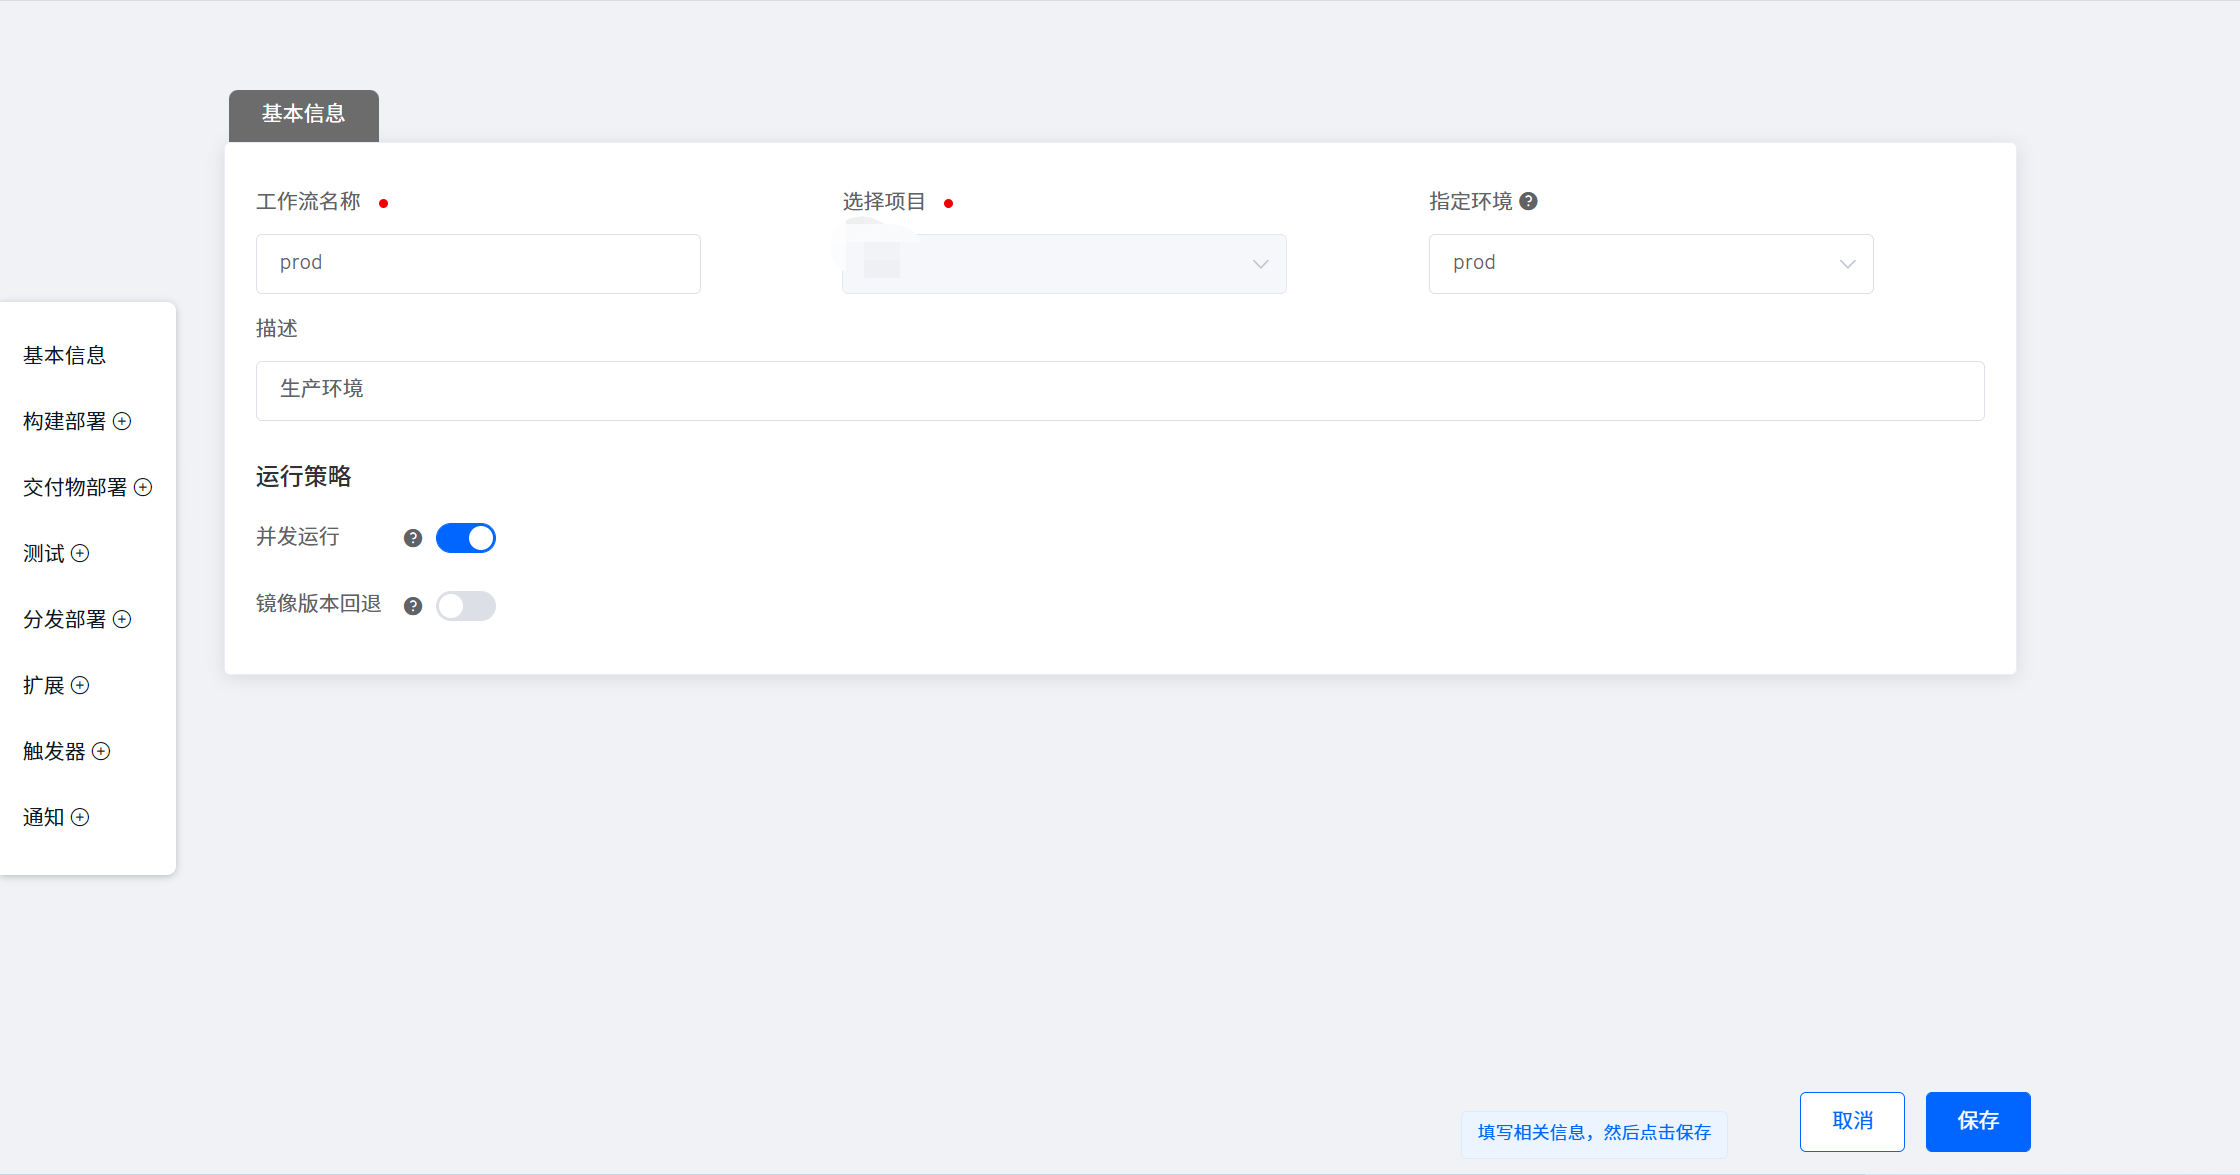The image size is (2240, 1175).
Task: Click the 取消 button
Action: [1852, 1121]
